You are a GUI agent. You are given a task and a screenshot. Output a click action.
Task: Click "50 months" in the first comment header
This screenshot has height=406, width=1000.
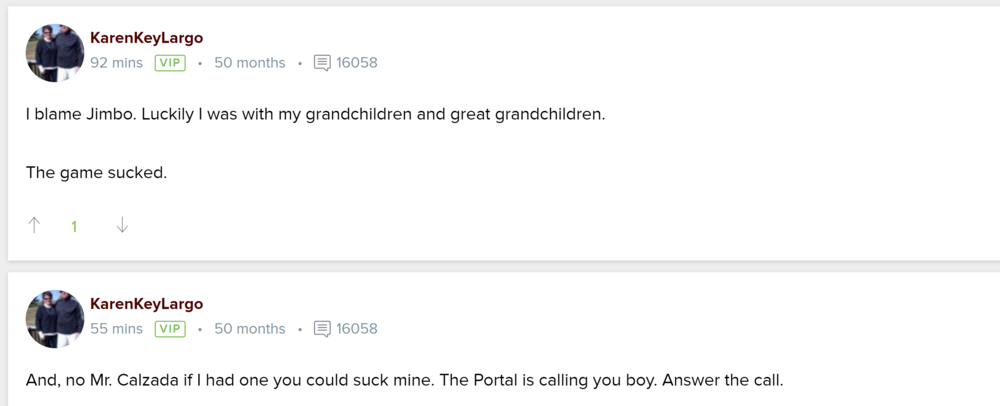[x=249, y=63]
